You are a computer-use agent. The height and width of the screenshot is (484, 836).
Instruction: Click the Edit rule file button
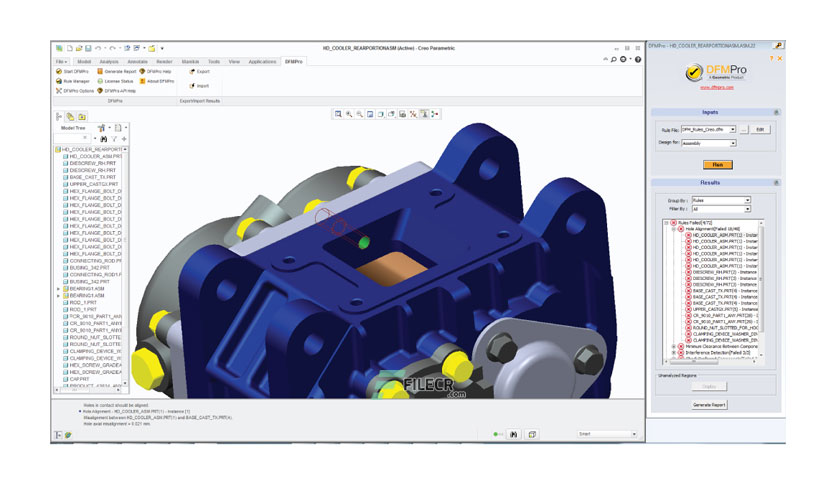click(x=760, y=130)
